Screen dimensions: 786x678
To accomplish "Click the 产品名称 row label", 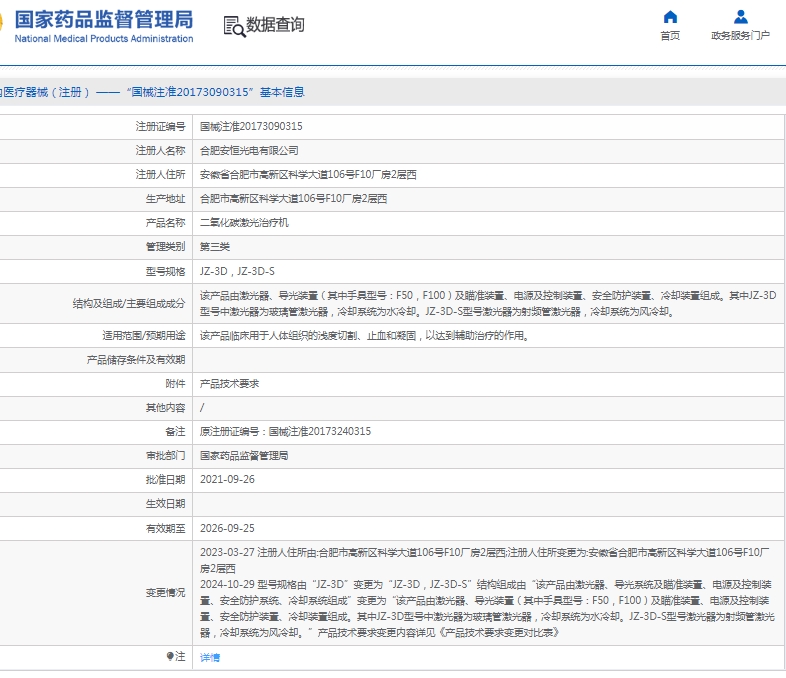I will [x=165, y=222].
